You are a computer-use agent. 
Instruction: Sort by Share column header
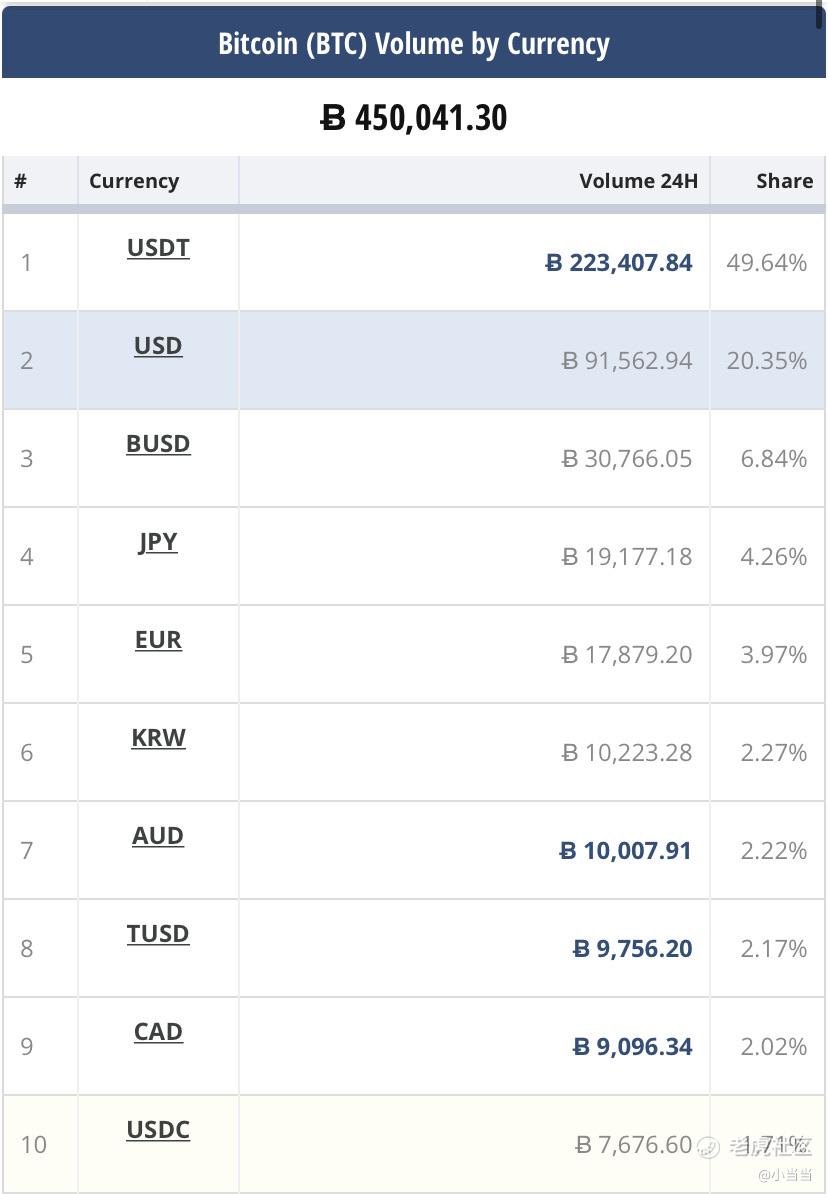pos(785,181)
